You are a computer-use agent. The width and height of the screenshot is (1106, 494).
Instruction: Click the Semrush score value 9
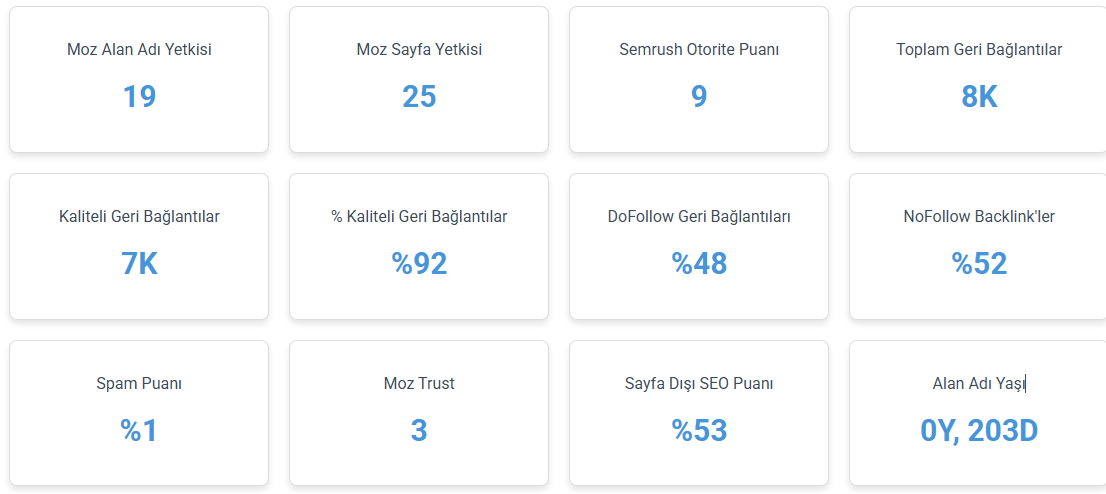pos(699,97)
